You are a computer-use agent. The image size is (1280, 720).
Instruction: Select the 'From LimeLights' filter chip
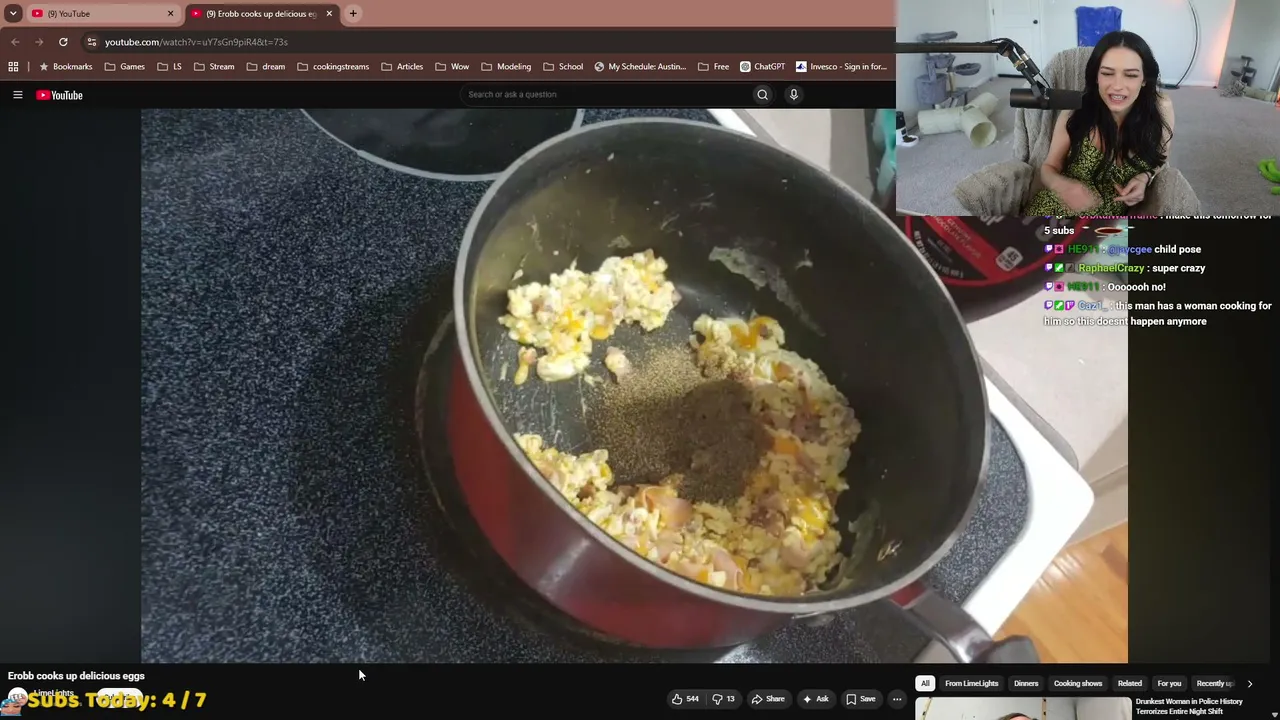click(972, 684)
